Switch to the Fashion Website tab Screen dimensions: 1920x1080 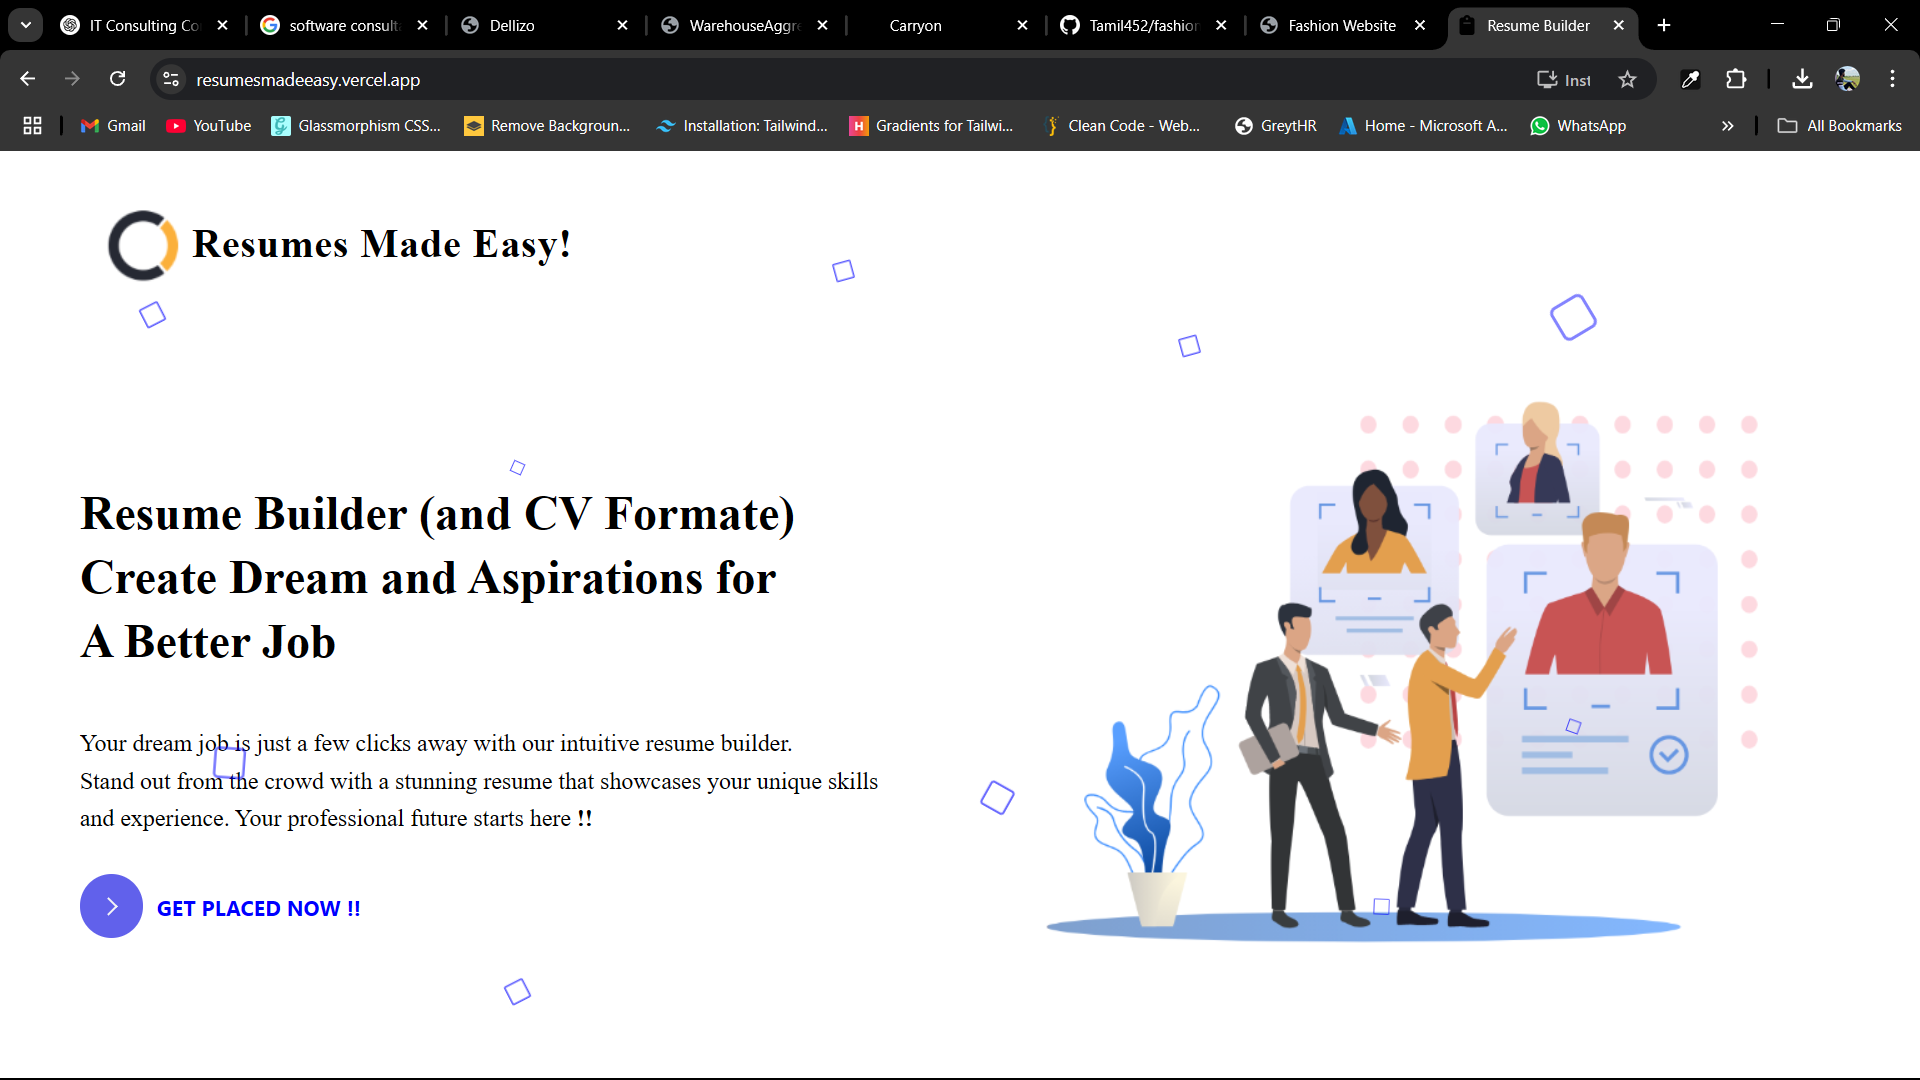coord(1340,25)
